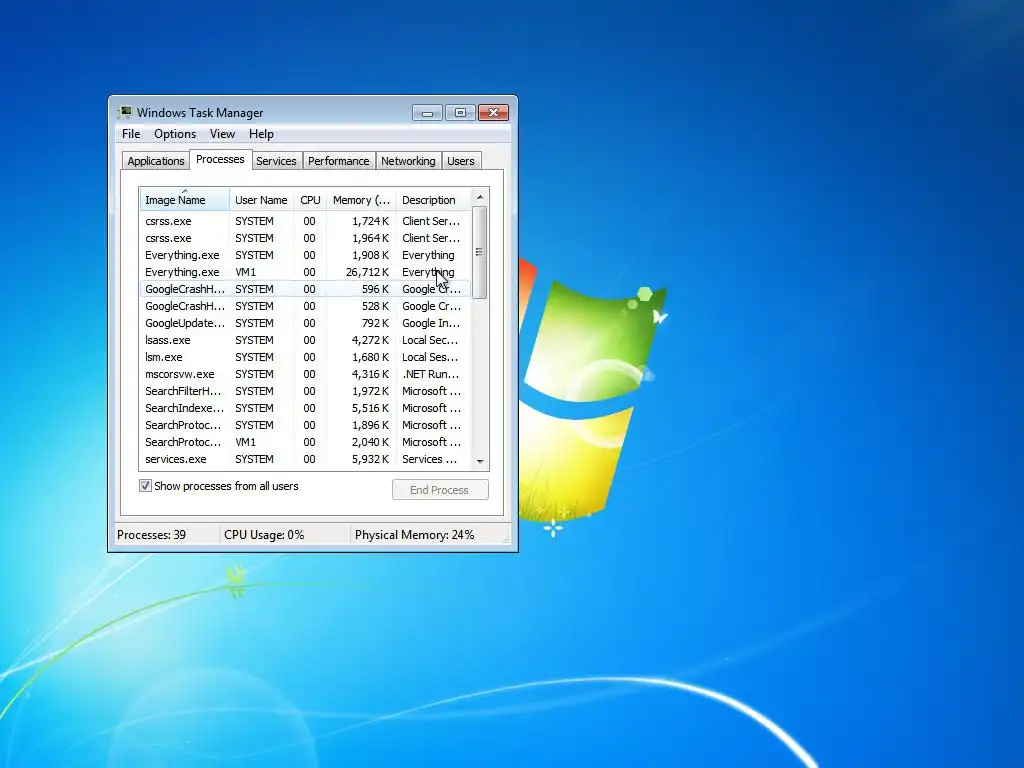This screenshot has width=1024, height=768.
Task: Select the services.exe process
Action: [x=304, y=459]
